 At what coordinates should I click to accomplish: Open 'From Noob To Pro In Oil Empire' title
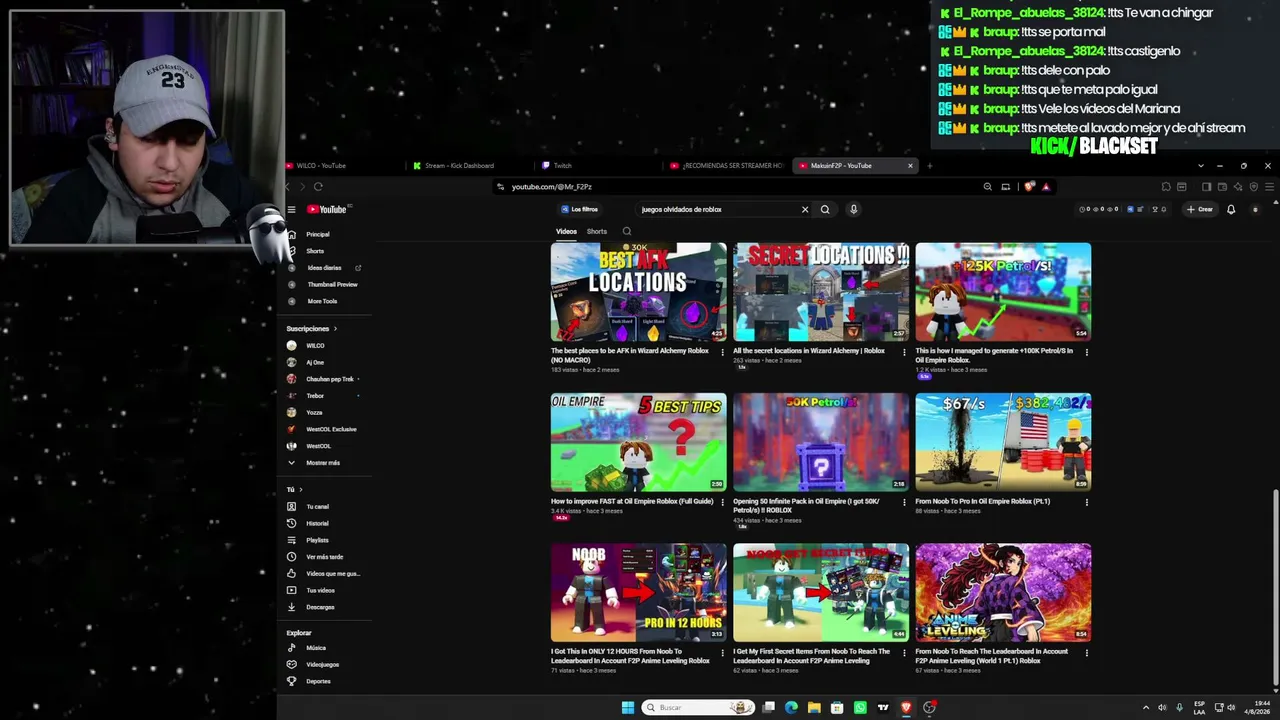[983, 501]
